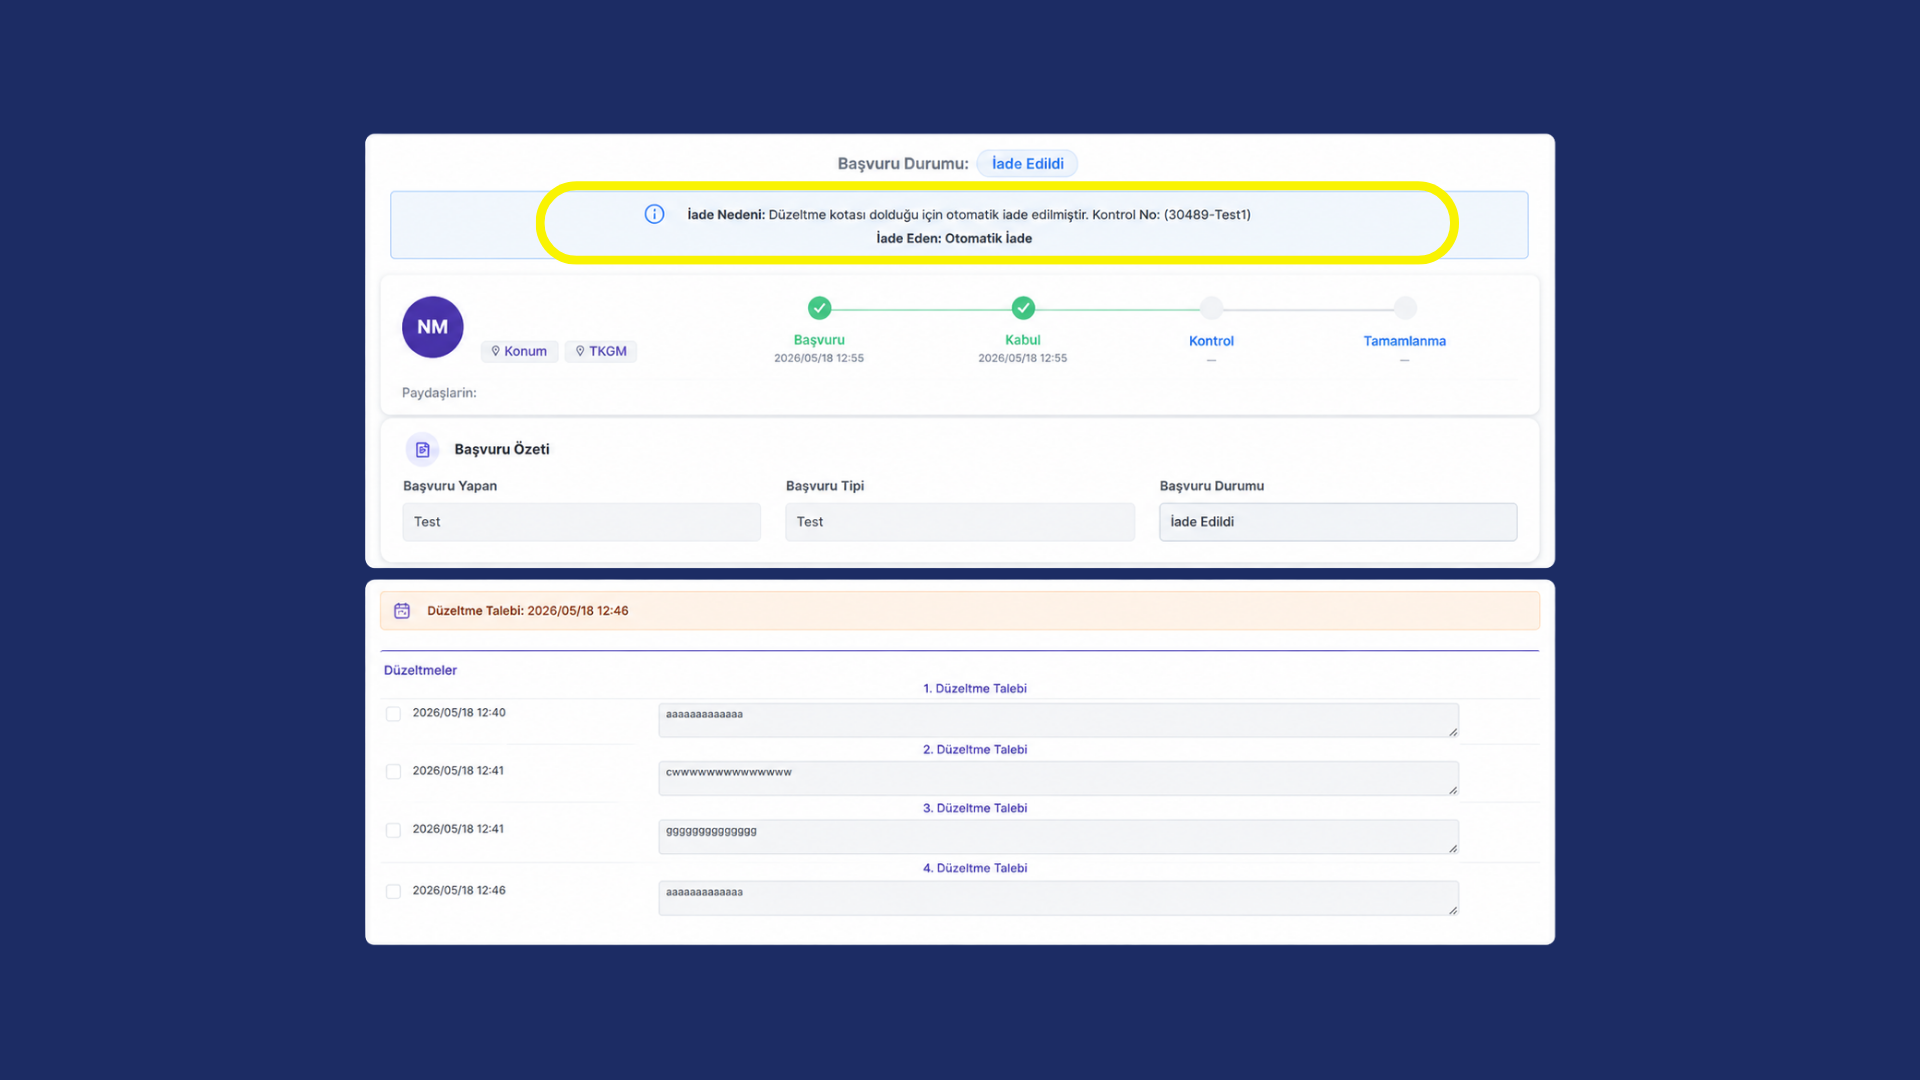The image size is (1920, 1080).
Task: Click the Başvuru Durumu İade Edildi field
Action: pyautogui.click(x=1338, y=522)
